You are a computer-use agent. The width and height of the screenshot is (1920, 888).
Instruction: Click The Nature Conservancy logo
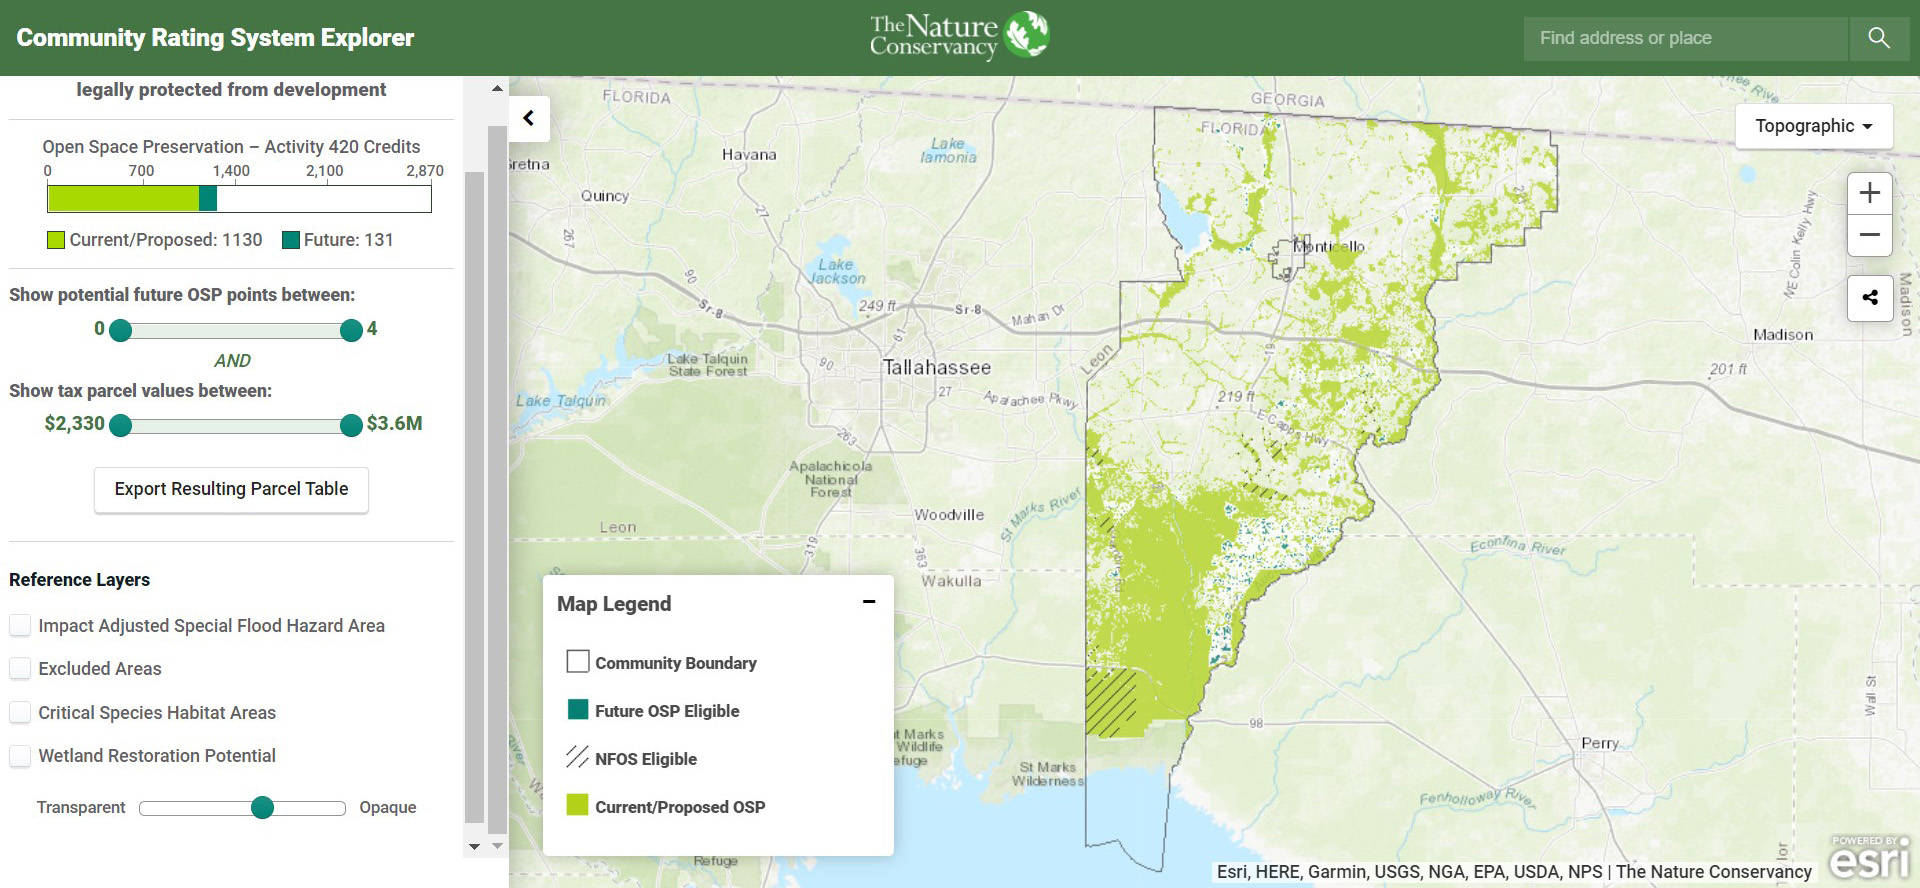(x=958, y=37)
